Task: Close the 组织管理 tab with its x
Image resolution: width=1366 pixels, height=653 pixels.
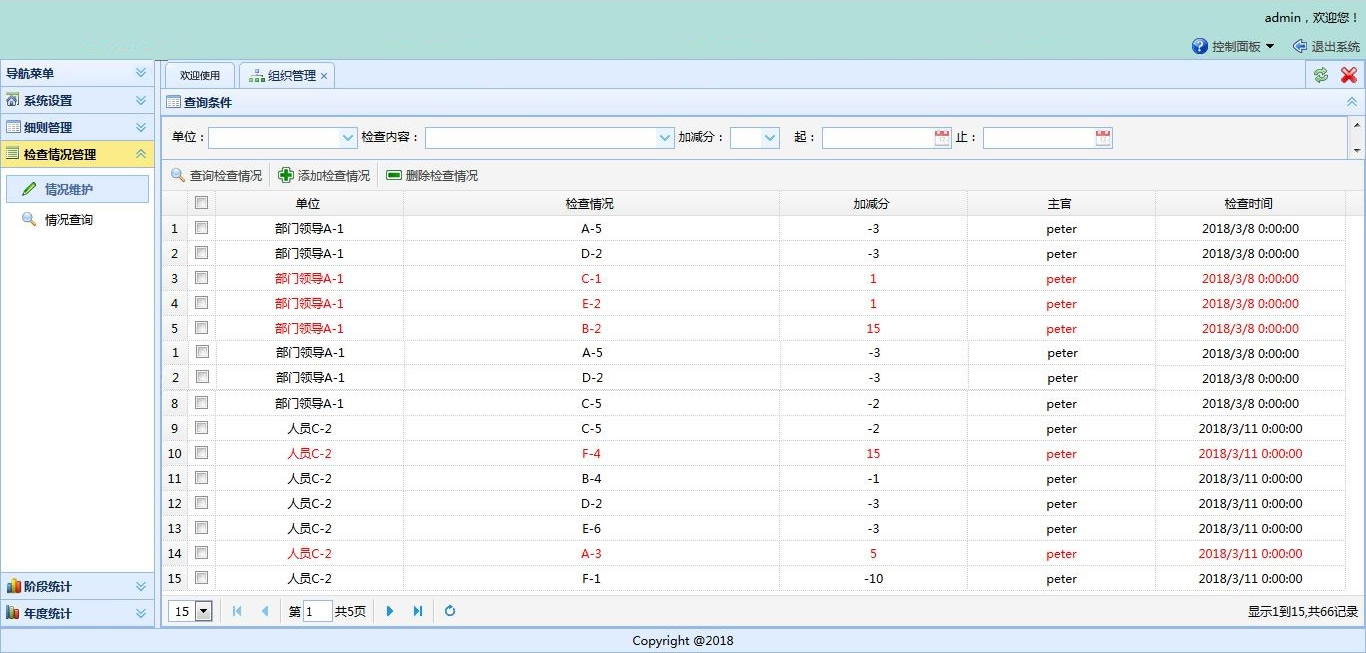Action: (x=324, y=76)
